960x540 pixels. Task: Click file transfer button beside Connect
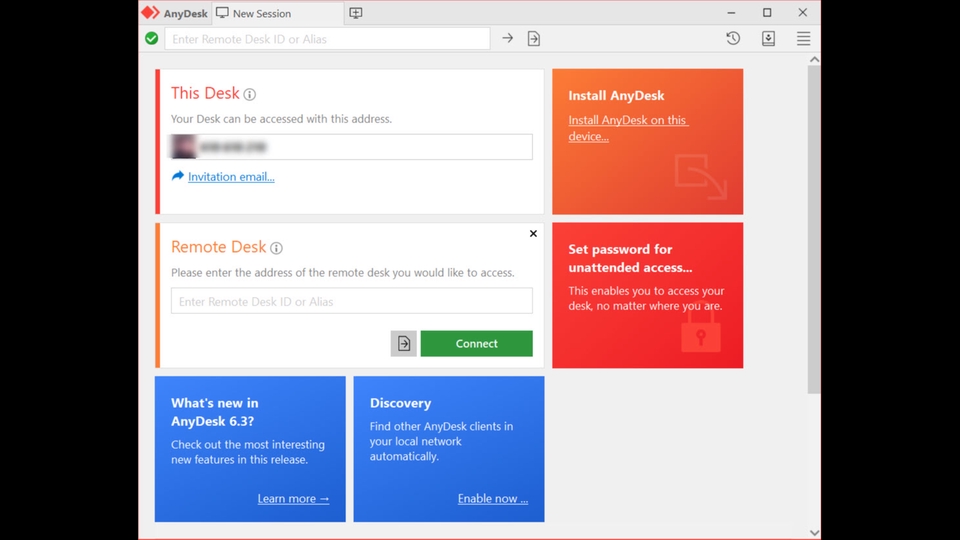pyautogui.click(x=403, y=343)
